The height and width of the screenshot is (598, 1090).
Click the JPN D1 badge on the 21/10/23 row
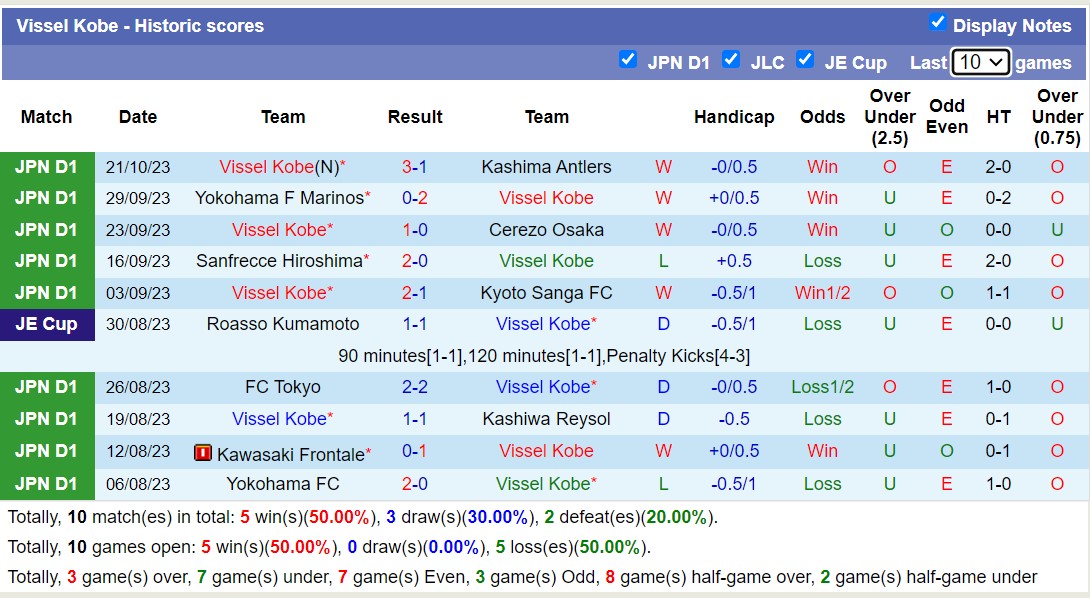click(x=45, y=166)
